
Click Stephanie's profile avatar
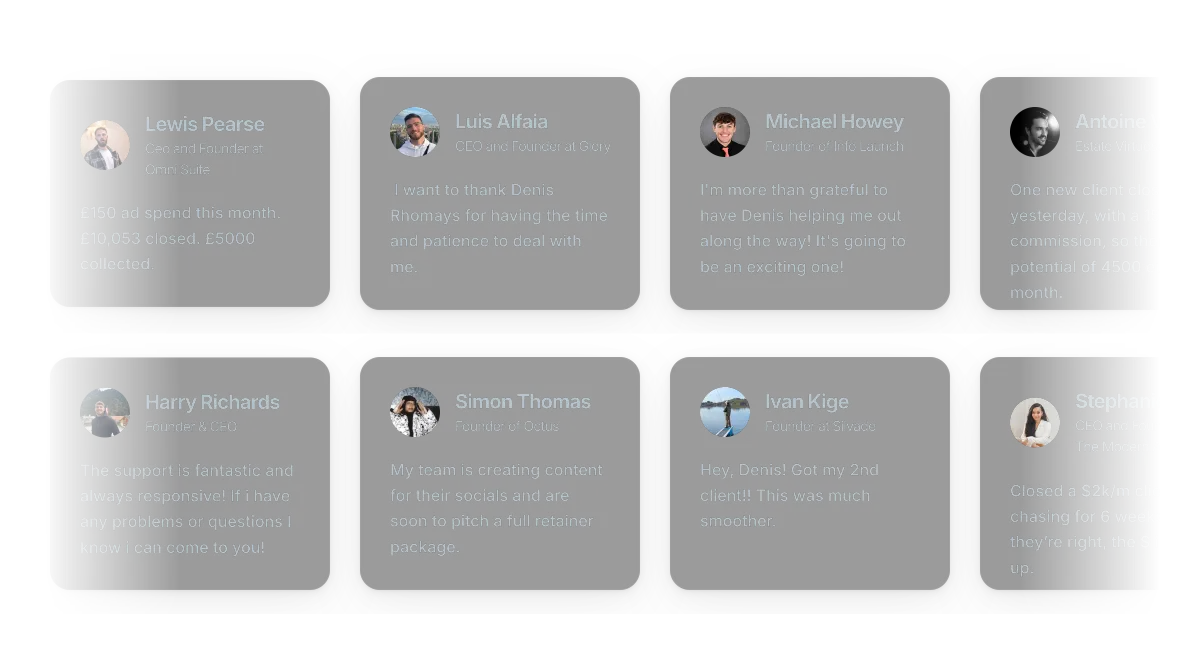coord(1035,422)
